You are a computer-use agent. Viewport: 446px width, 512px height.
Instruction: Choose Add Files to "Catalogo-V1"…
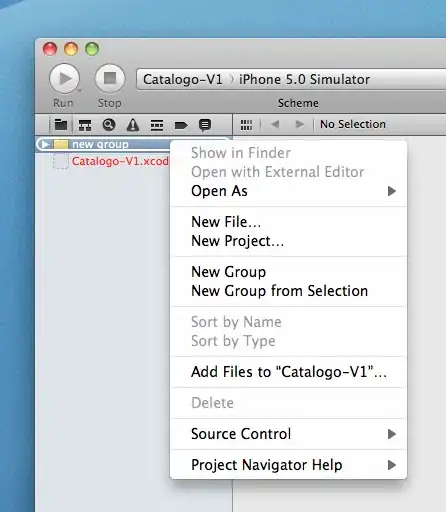(x=288, y=372)
